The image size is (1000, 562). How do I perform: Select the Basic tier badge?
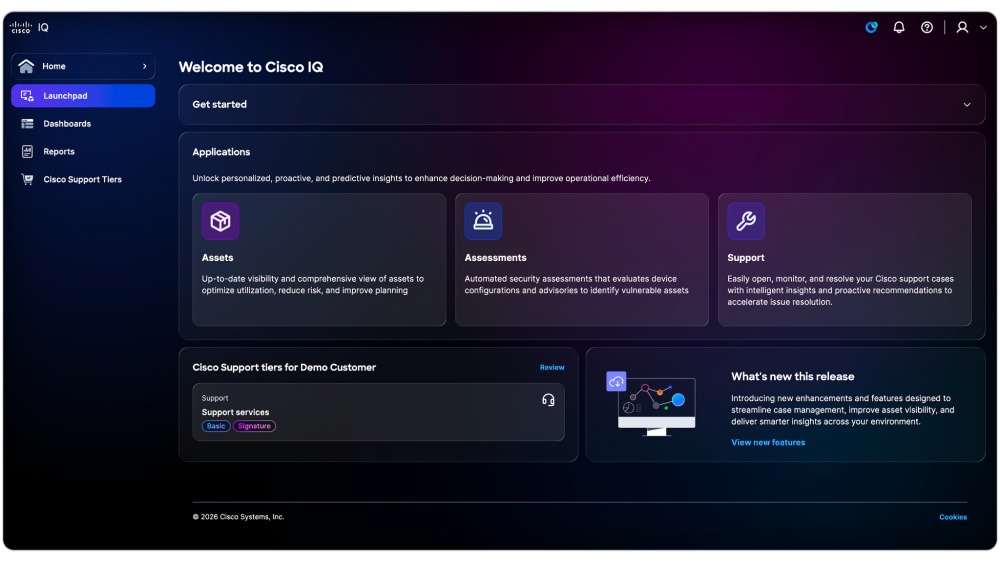point(216,426)
